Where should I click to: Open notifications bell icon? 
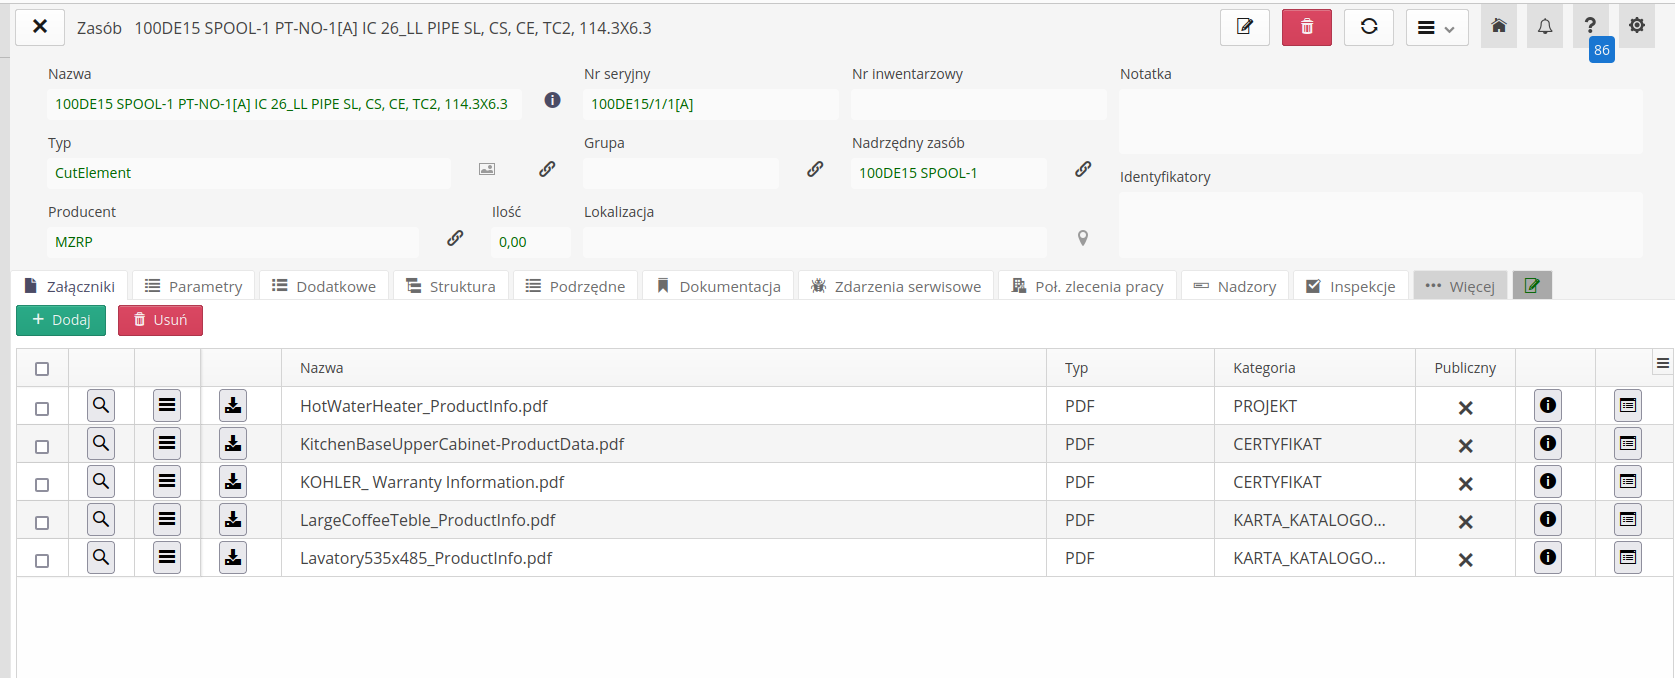tap(1544, 27)
